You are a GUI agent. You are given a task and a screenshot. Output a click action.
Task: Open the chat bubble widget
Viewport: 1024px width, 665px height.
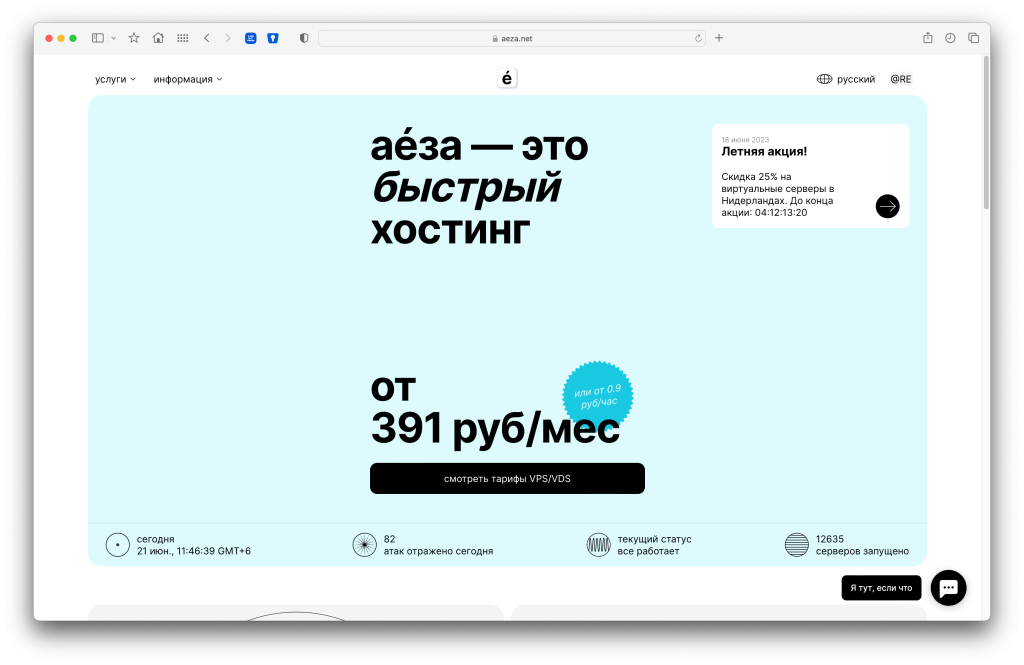pyautogui.click(x=948, y=588)
